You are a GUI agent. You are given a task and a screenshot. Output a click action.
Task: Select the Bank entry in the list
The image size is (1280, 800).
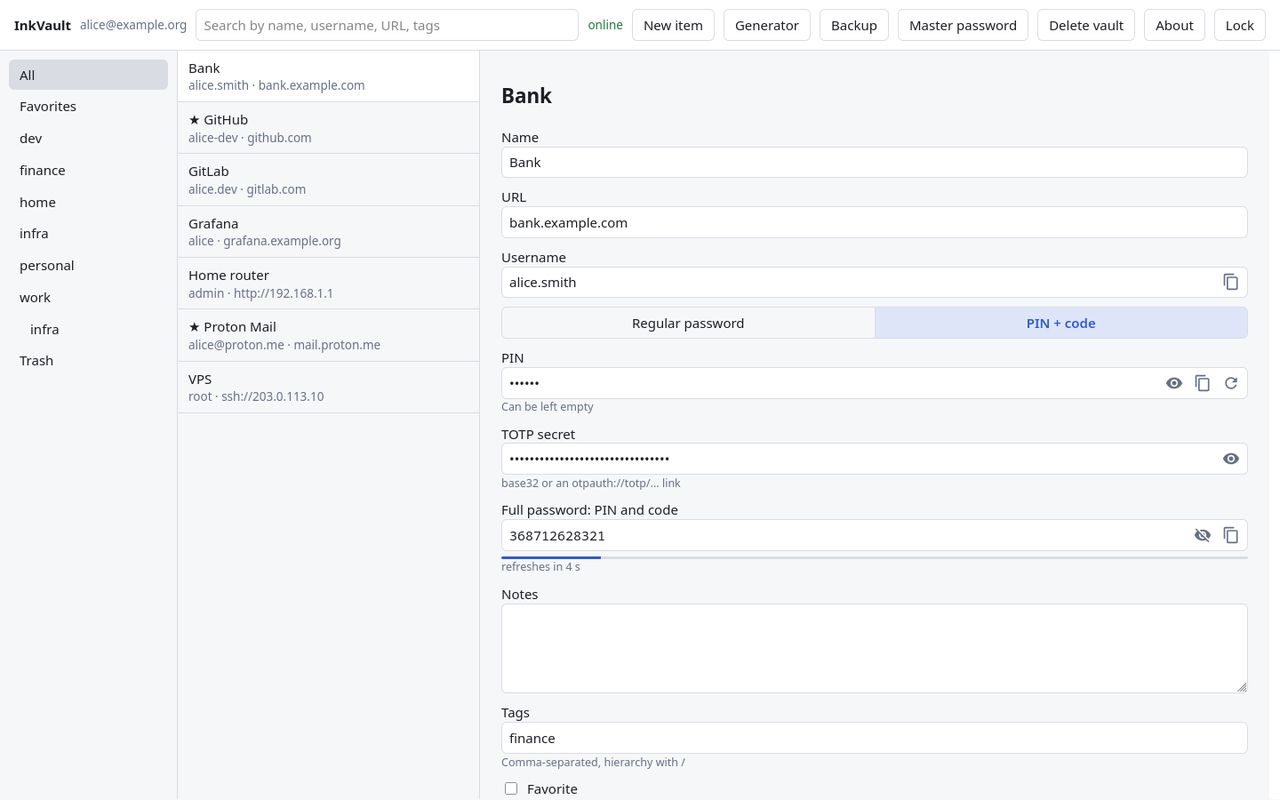329,76
